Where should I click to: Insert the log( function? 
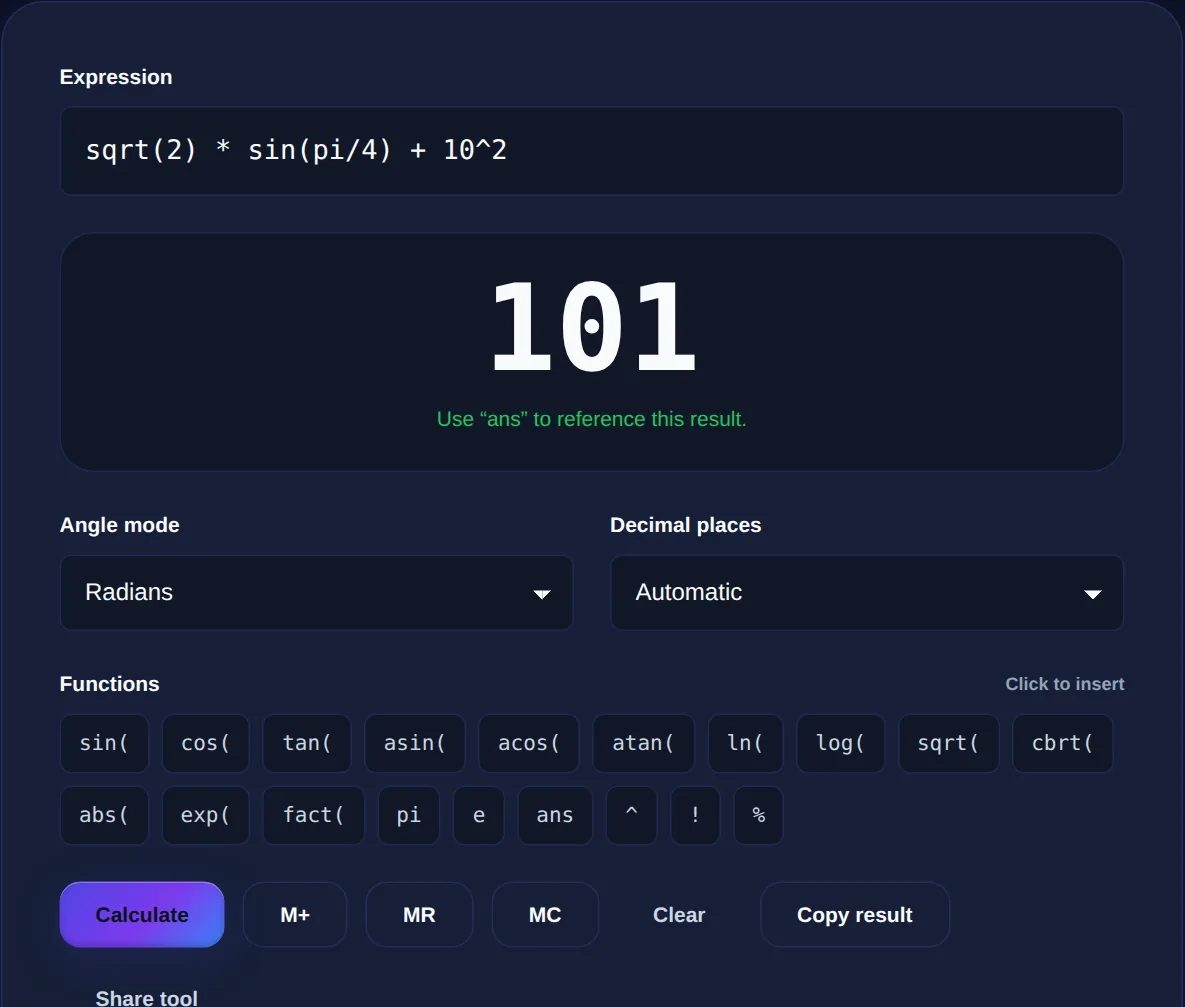(x=840, y=743)
